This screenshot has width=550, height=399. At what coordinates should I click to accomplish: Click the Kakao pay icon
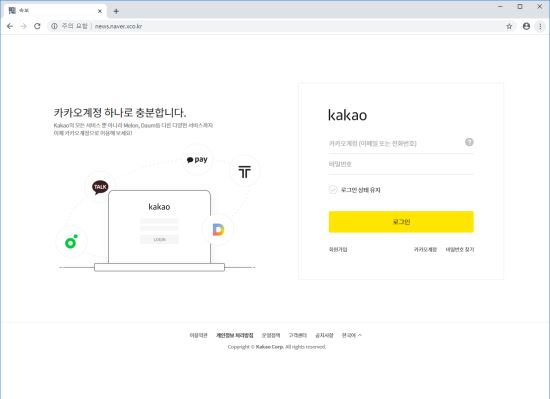coord(197,160)
